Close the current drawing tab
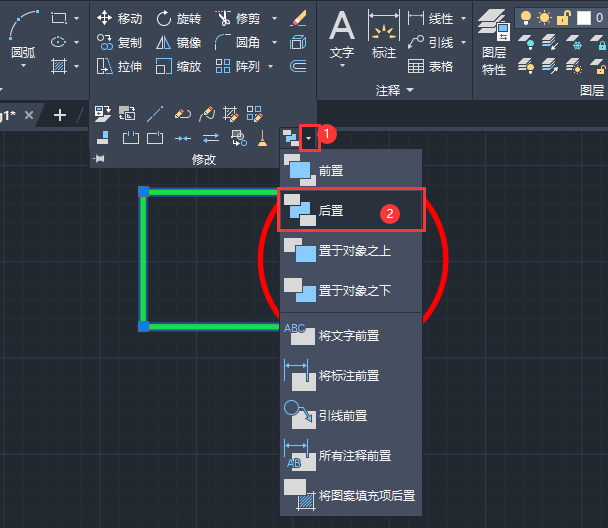The image size is (608, 528). click(29, 115)
